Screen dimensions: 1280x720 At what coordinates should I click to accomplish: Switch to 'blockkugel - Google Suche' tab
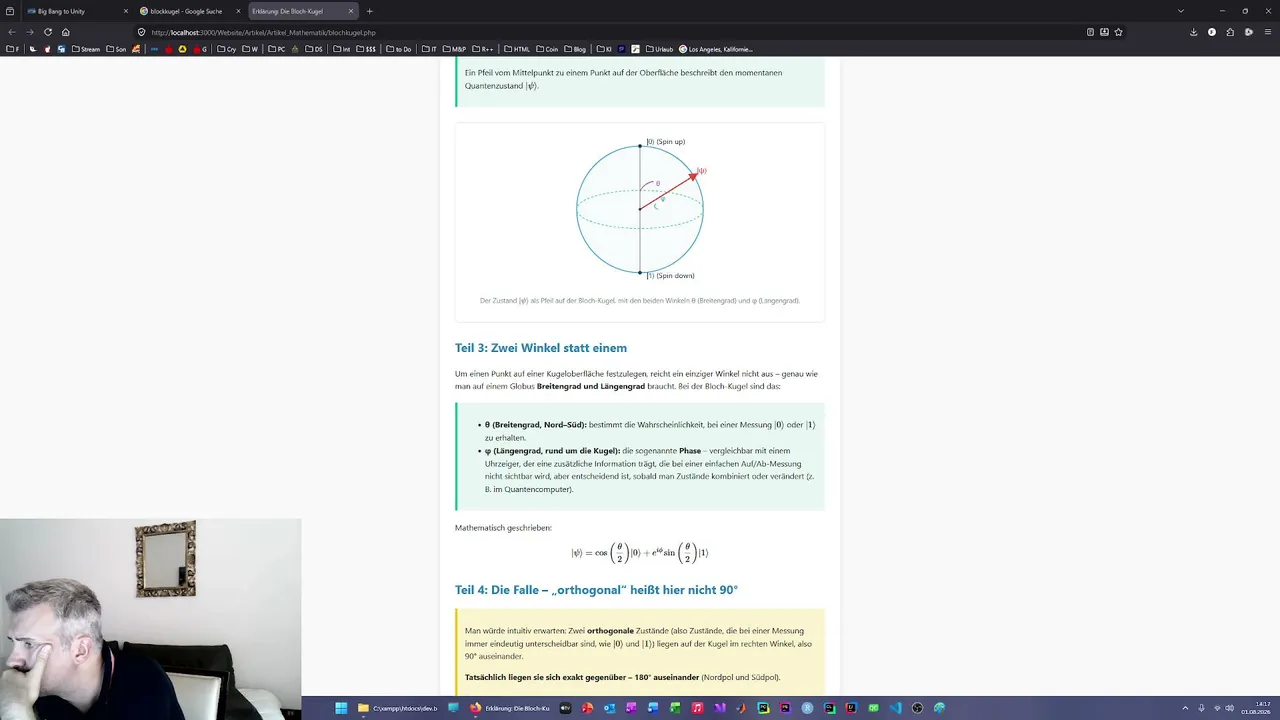point(190,11)
